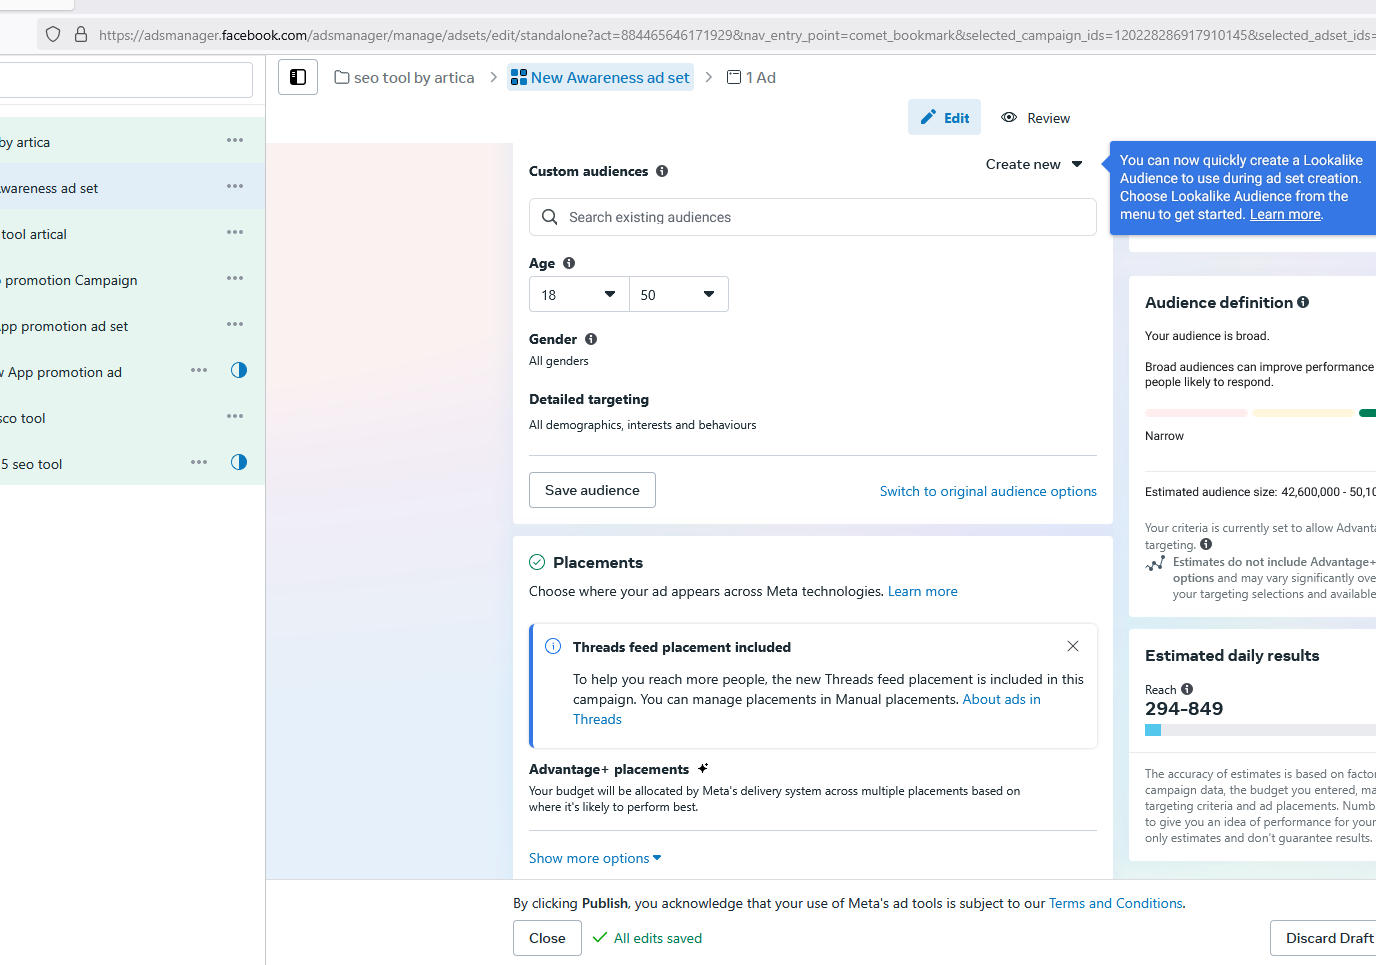Image resolution: width=1376 pixels, height=965 pixels.
Task: Click the Age info icon
Action: (x=569, y=263)
